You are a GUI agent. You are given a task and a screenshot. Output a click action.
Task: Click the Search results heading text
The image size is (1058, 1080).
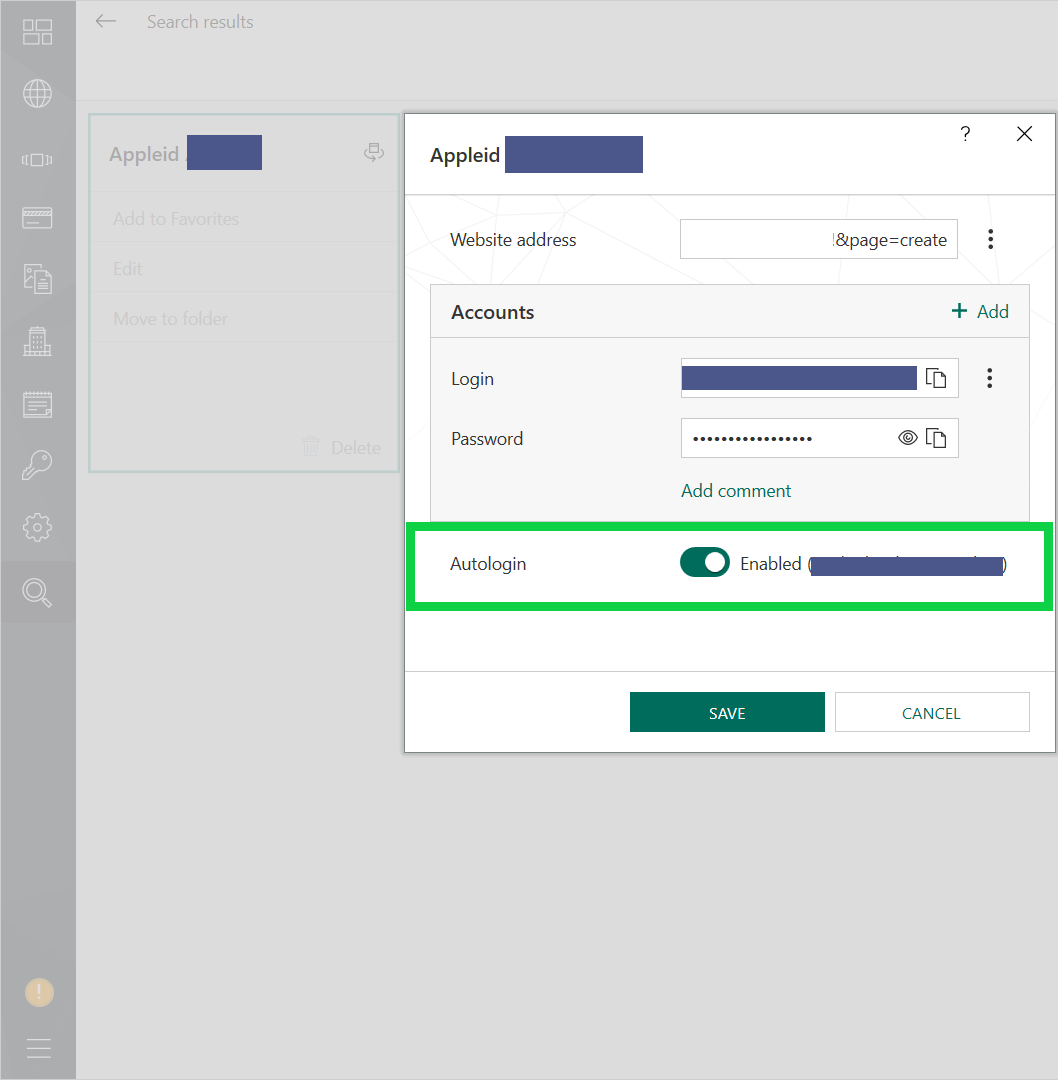[x=200, y=22]
